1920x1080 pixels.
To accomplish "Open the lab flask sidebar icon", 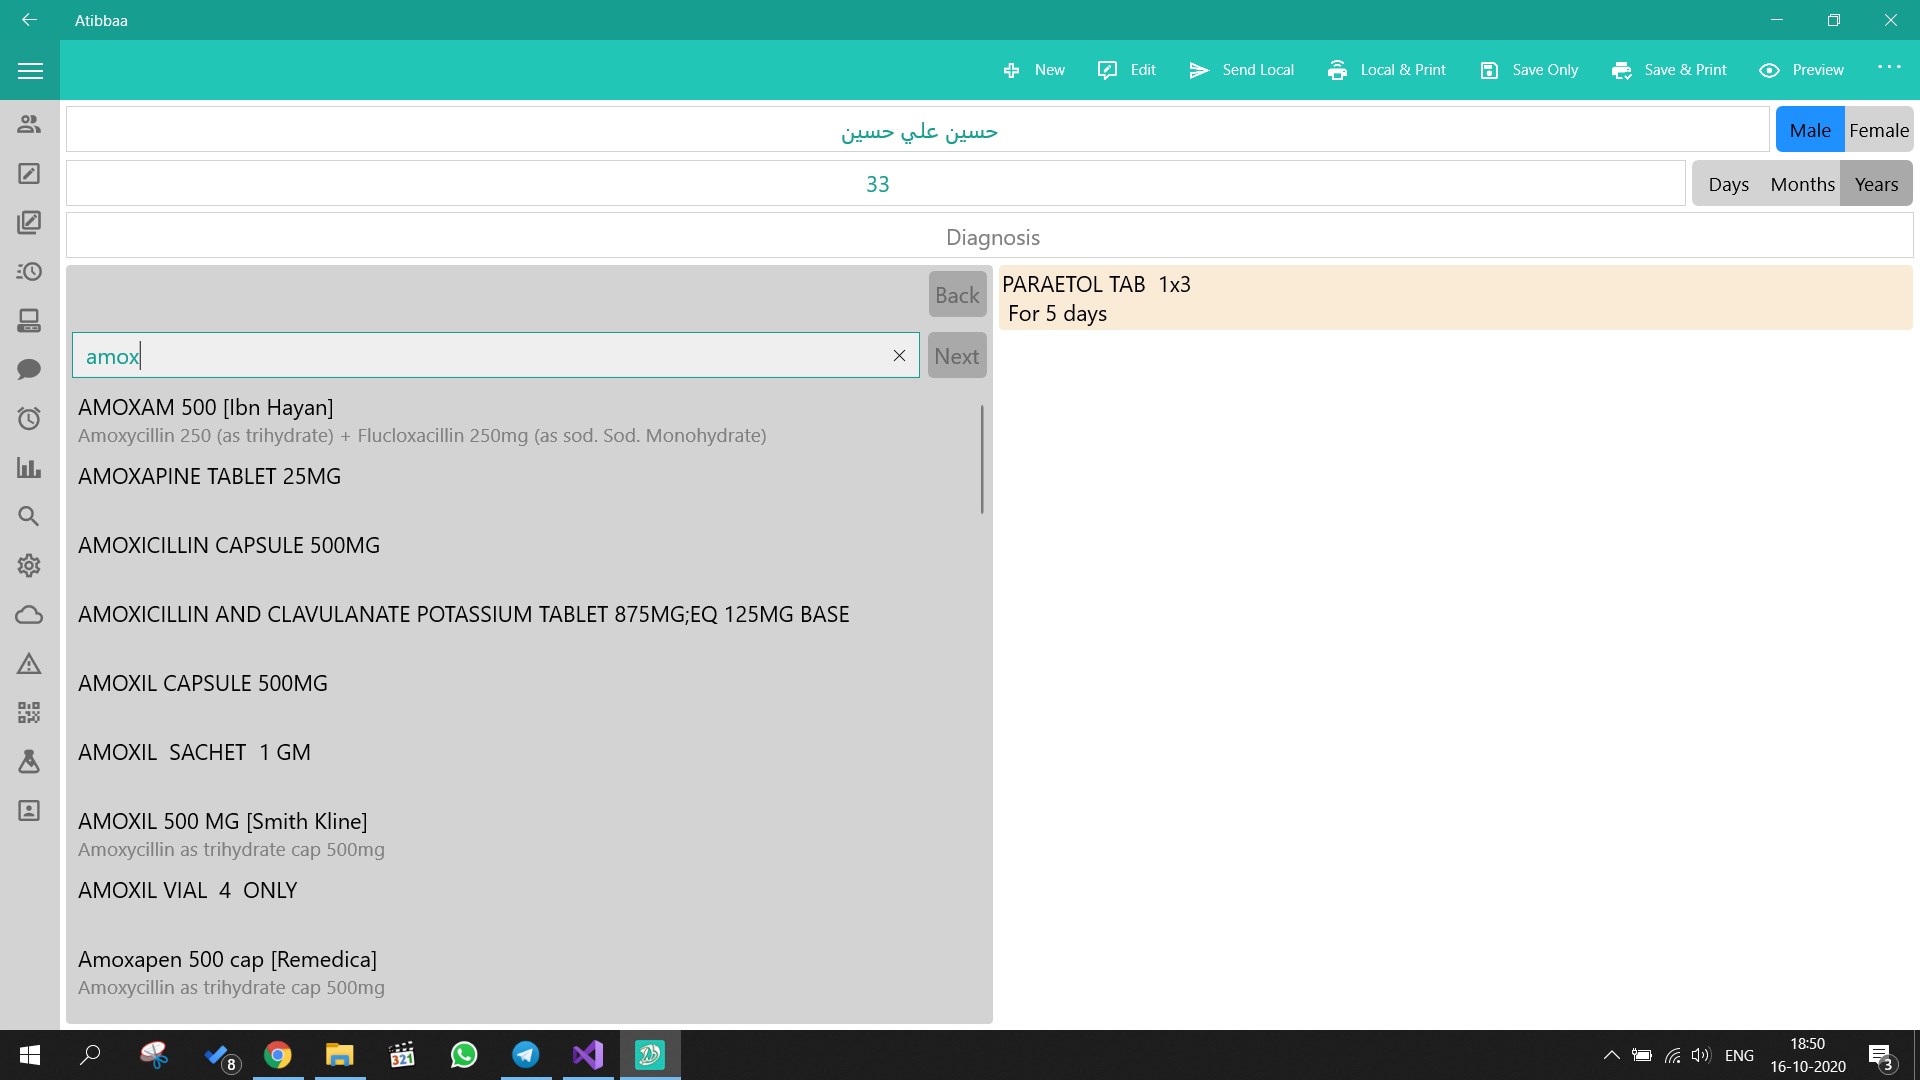I will coord(29,761).
